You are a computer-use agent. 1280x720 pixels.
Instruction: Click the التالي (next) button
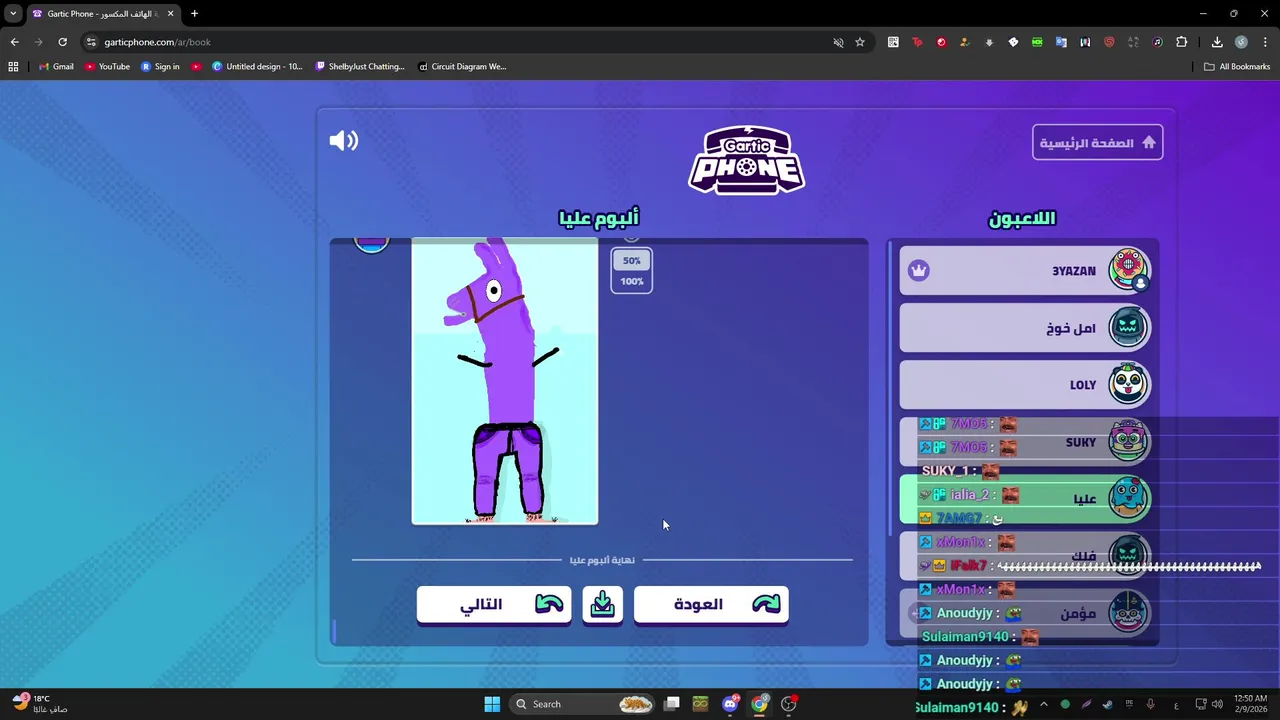click(x=494, y=604)
